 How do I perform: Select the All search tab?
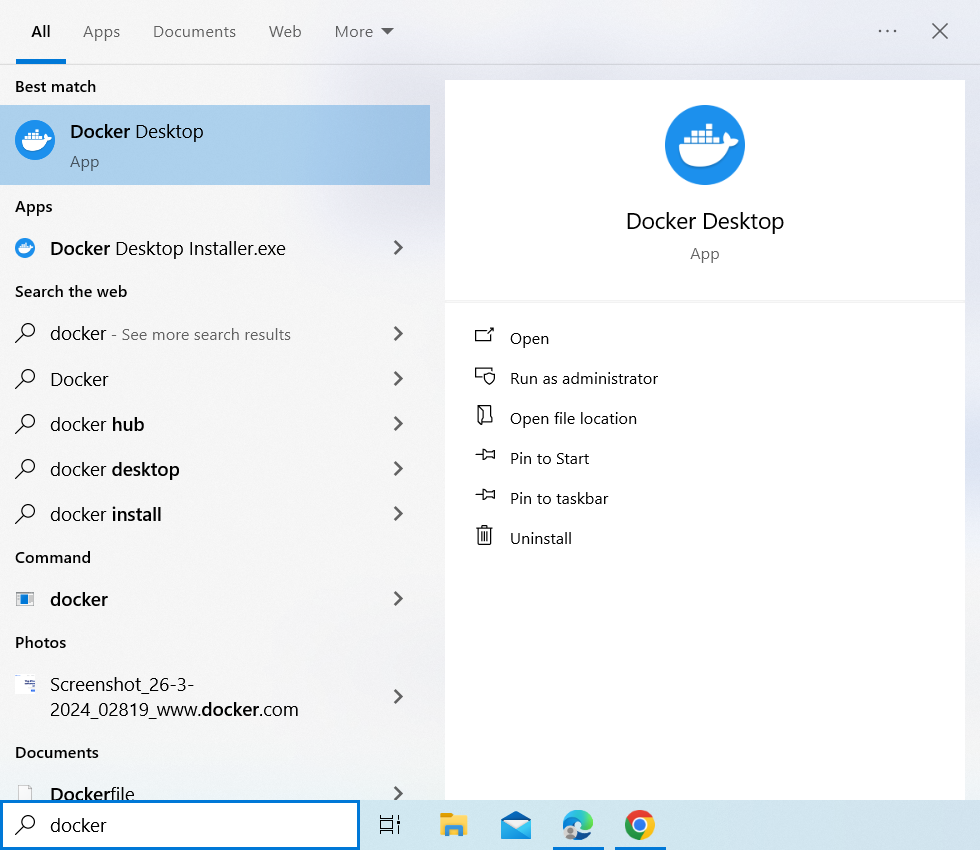coord(41,31)
